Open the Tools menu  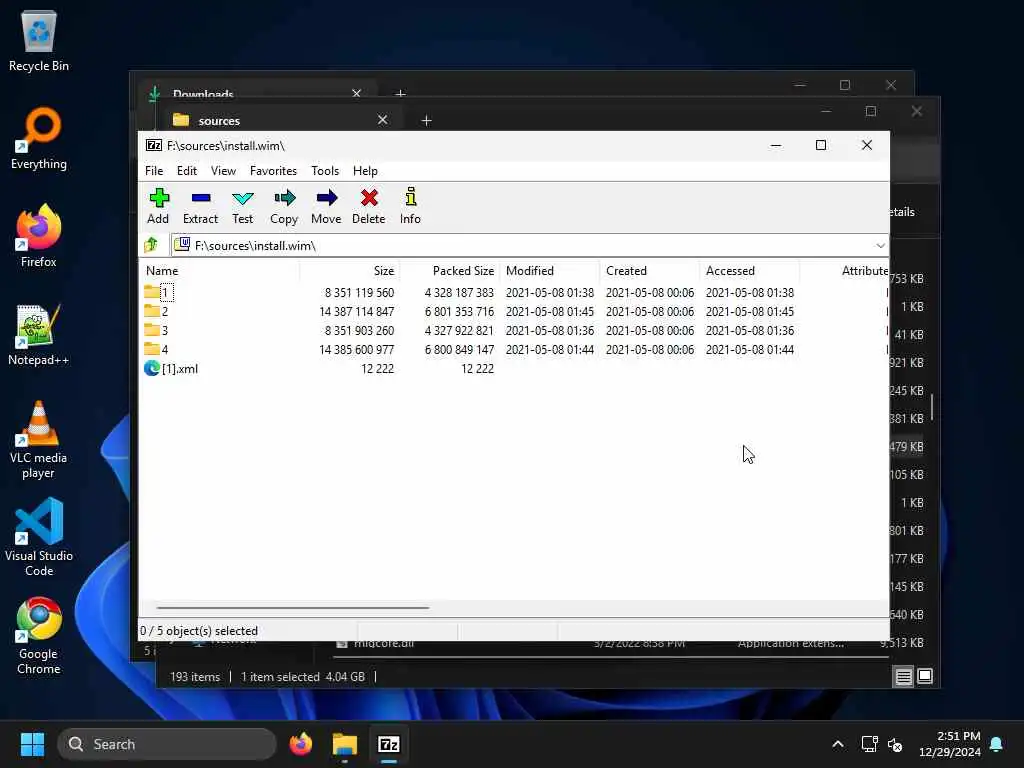(325, 170)
